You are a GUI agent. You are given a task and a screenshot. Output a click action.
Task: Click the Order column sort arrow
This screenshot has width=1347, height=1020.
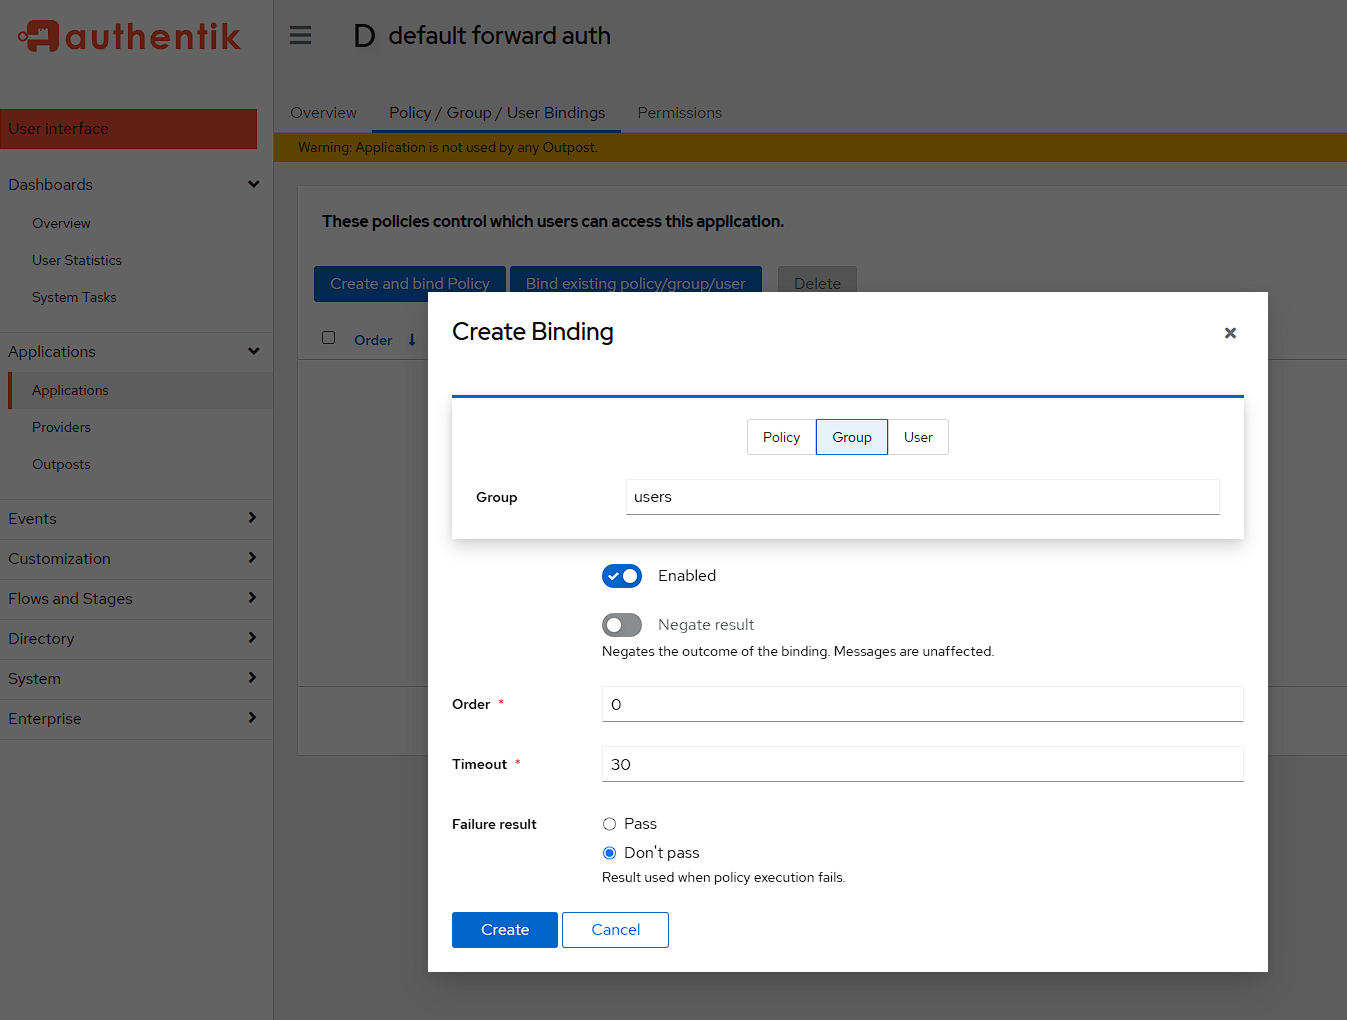[x=412, y=340]
